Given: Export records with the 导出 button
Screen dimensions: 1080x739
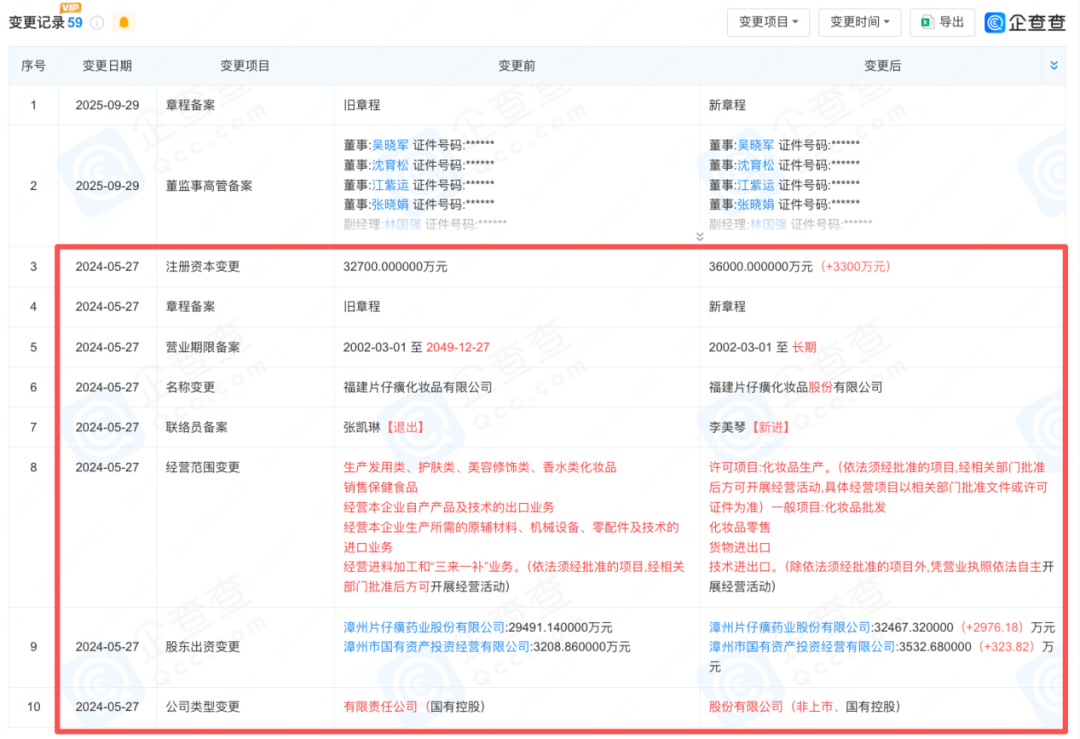Looking at the screenshot, I should click(x=942, y=22).
